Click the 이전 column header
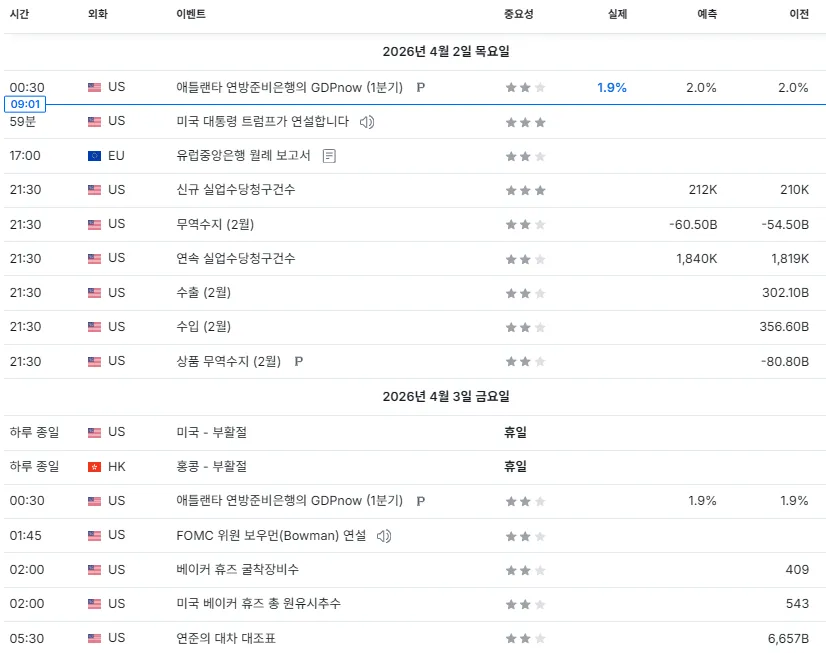826x653 pixels. [799, 14]
